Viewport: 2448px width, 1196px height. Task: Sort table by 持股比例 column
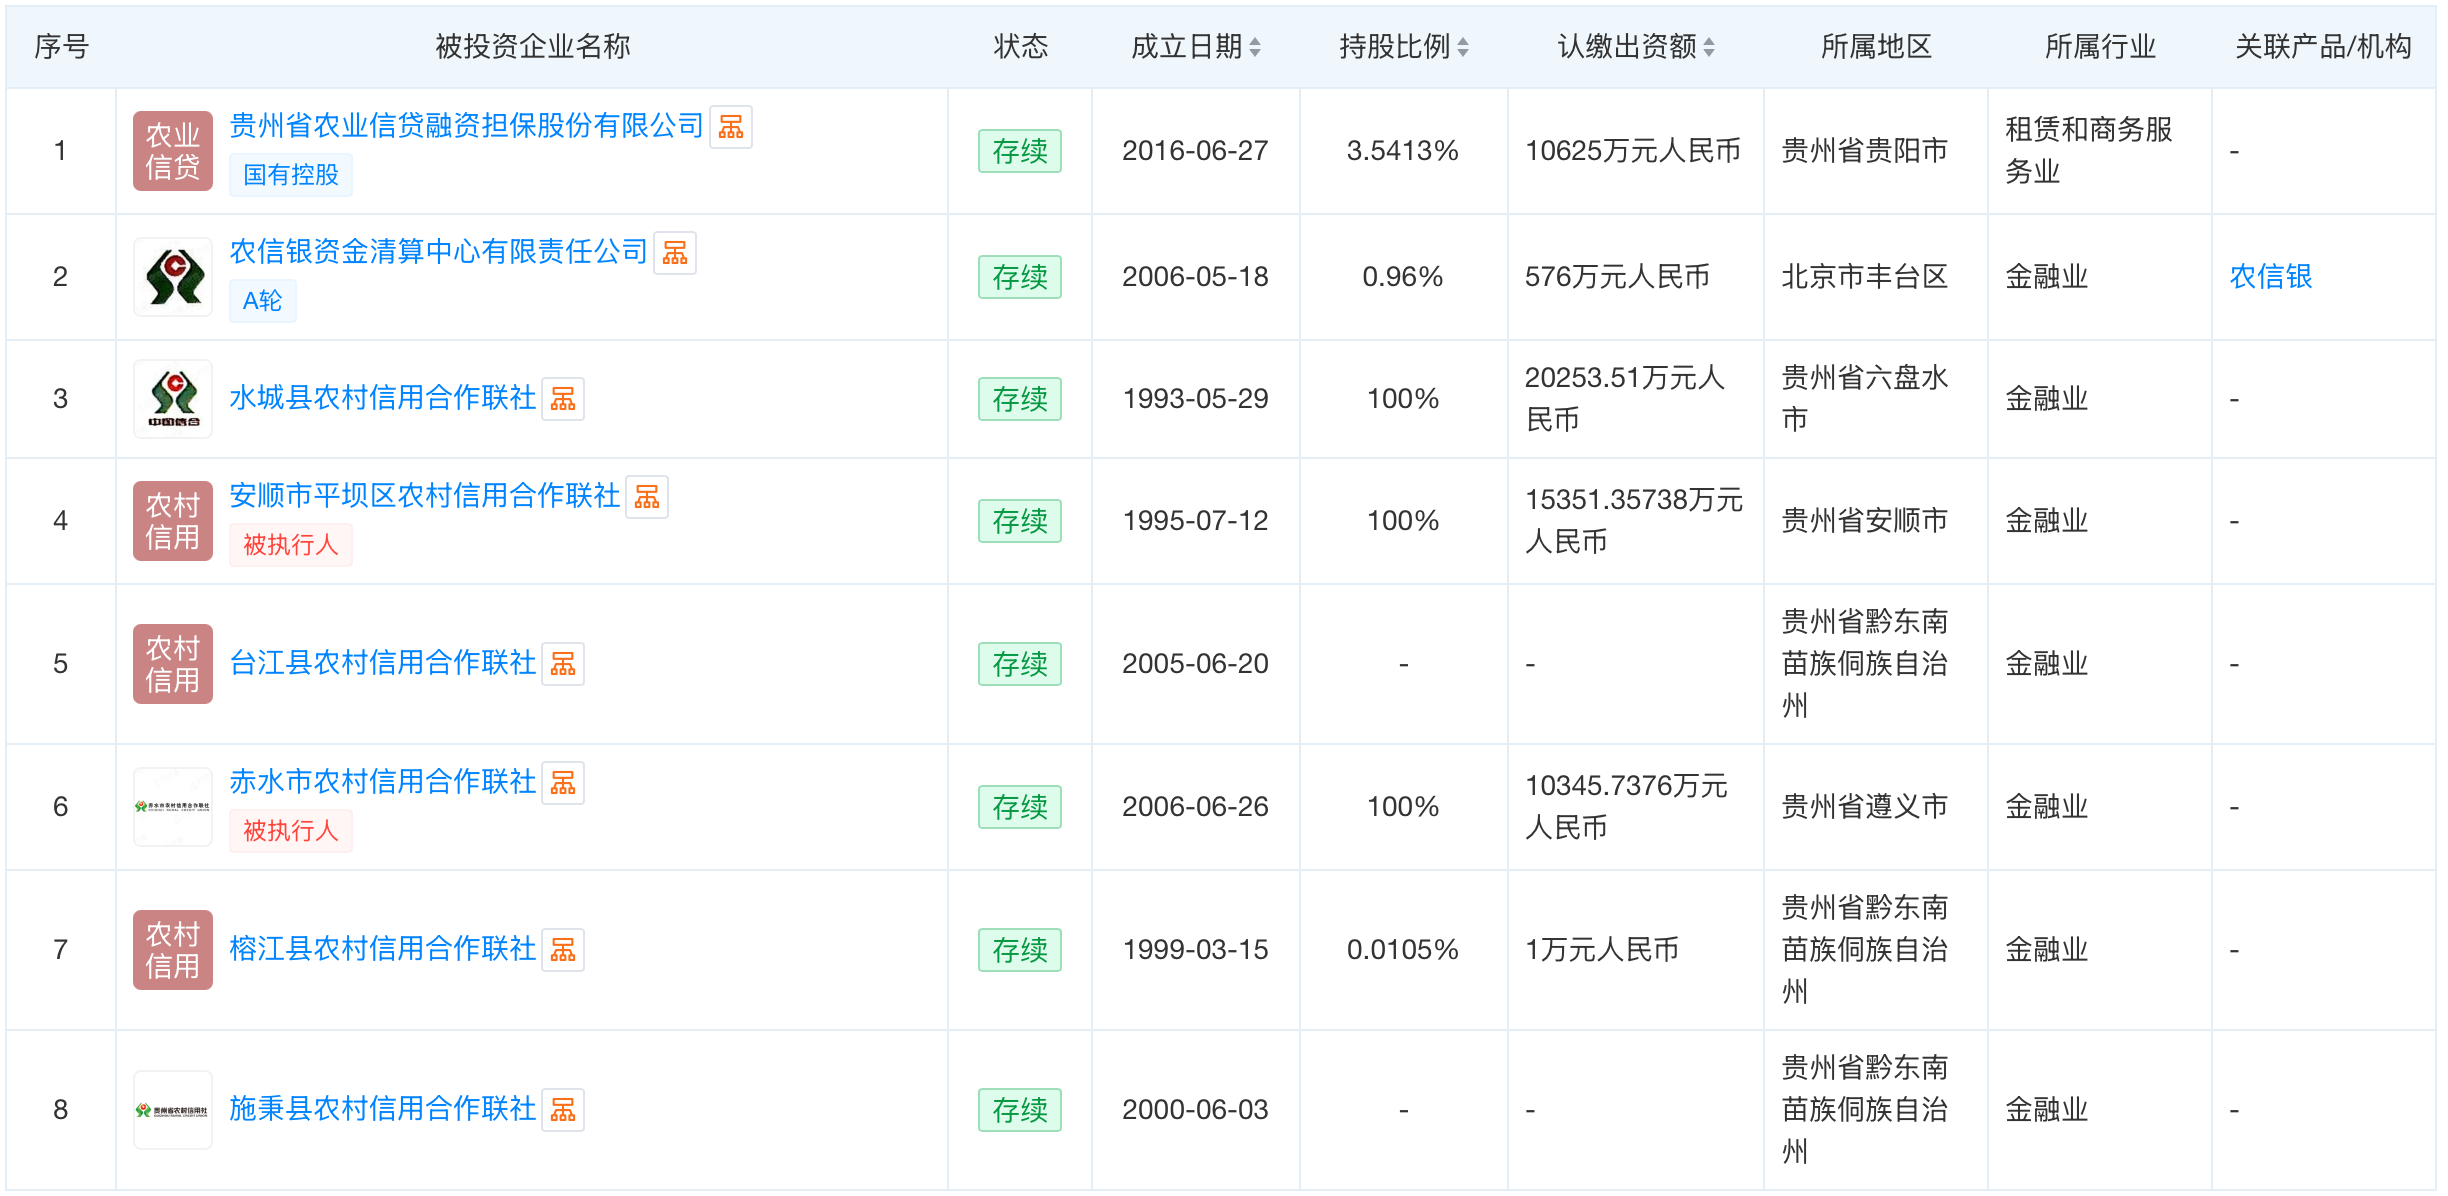[x=1462, y=47]
